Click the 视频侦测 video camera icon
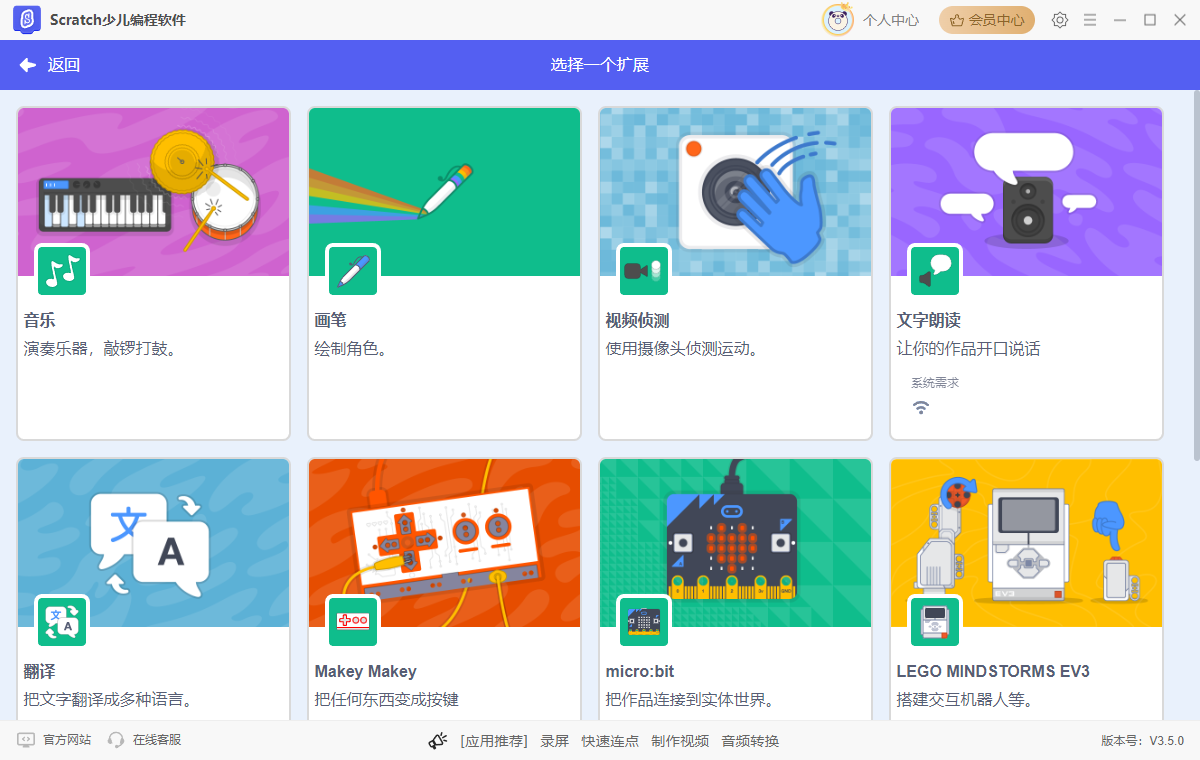 644,270
